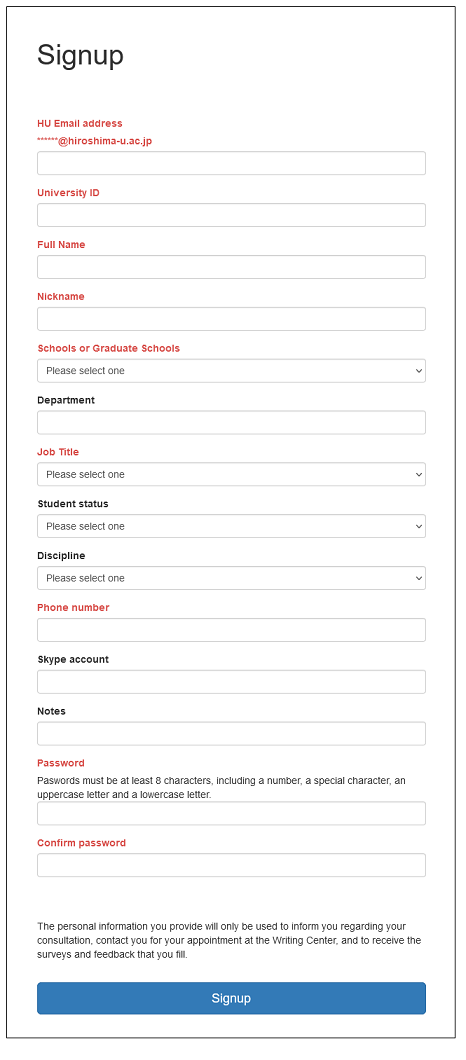Click into the Nickname field
This screenshot has width=466, height=1060.
[x=231, y=319]
